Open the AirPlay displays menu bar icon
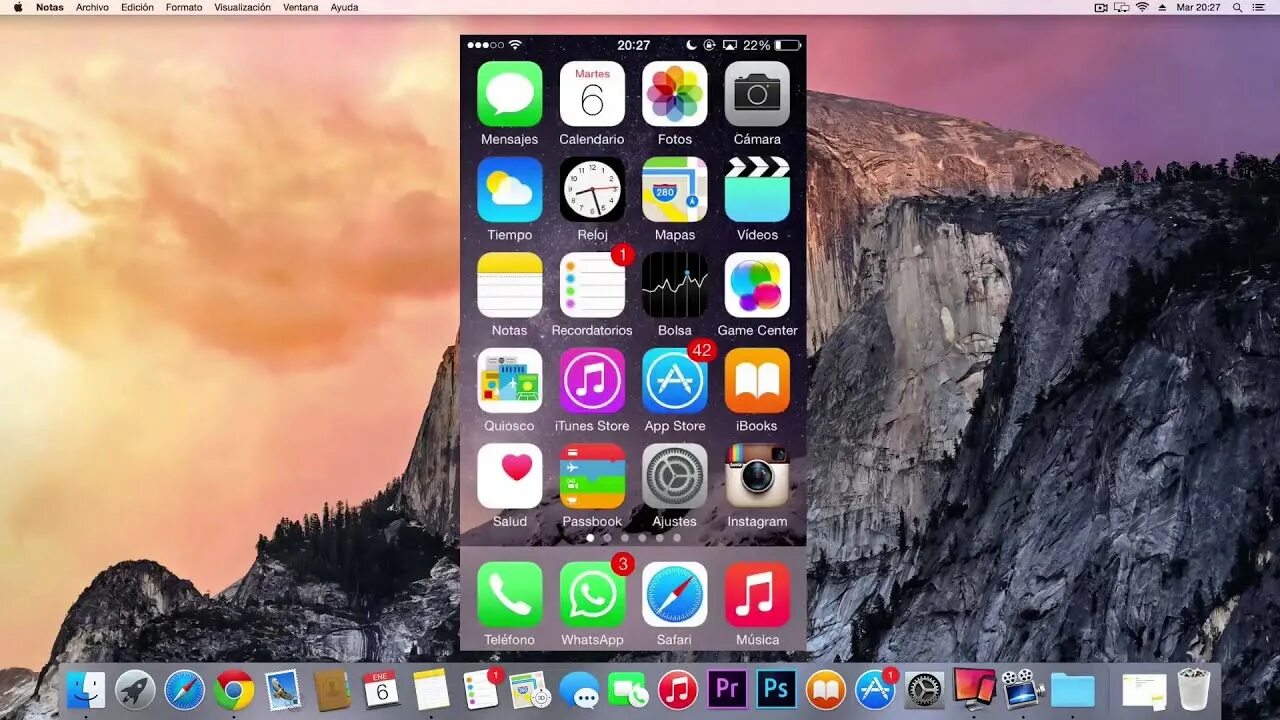The width and height of the screenshot is (1280, 720). (1121, 7)
